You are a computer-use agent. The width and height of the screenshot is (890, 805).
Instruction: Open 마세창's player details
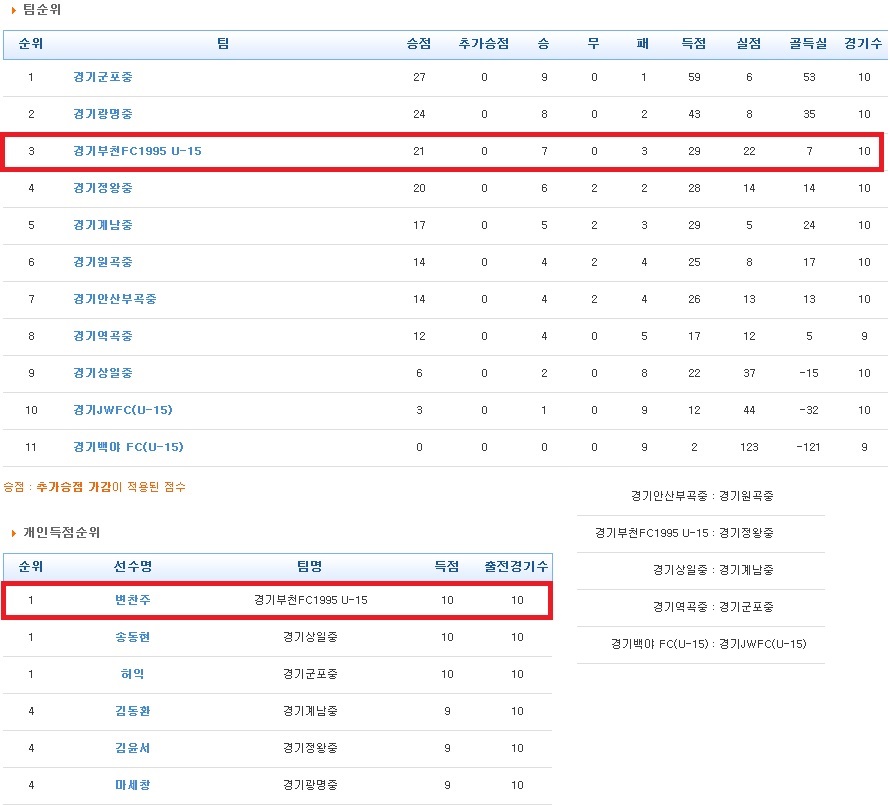point(131,784)
